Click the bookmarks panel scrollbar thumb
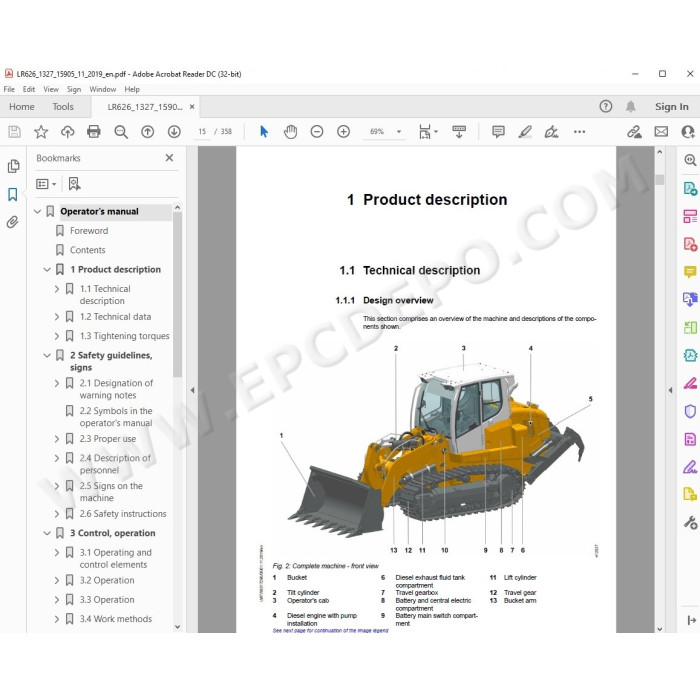 (x=177, y=295)
